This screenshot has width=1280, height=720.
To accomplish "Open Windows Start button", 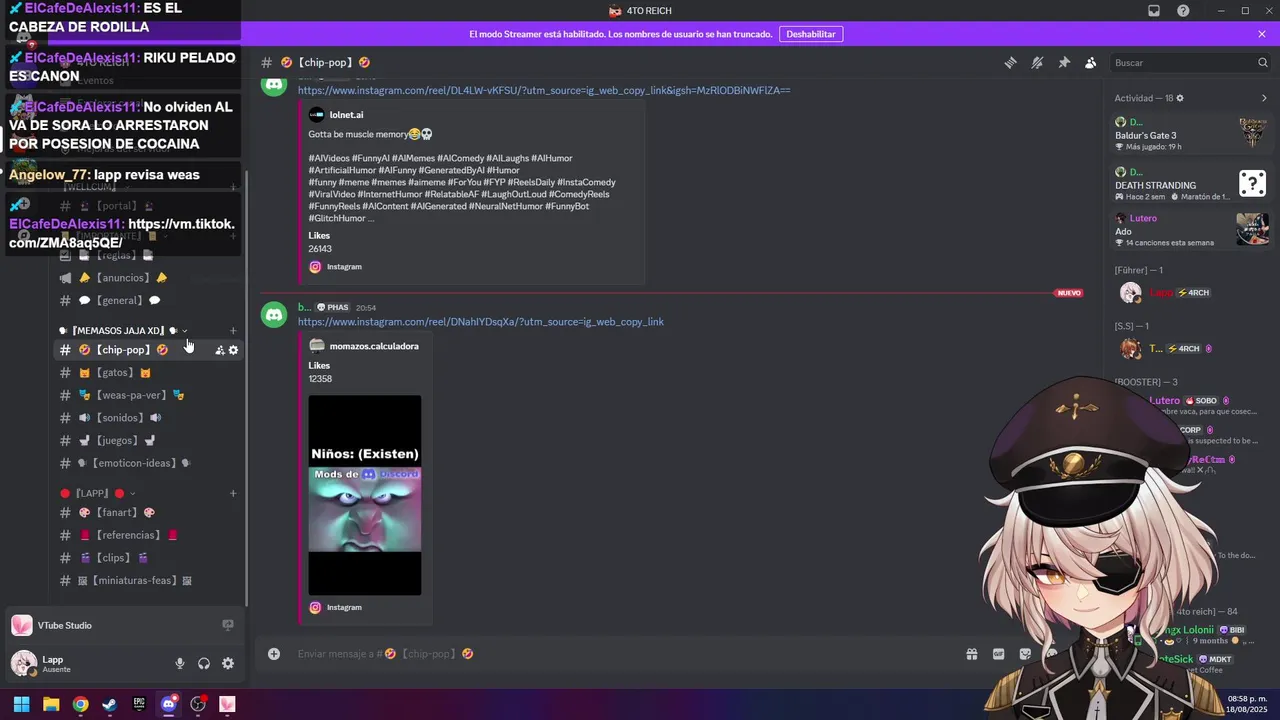I will 21,704.
